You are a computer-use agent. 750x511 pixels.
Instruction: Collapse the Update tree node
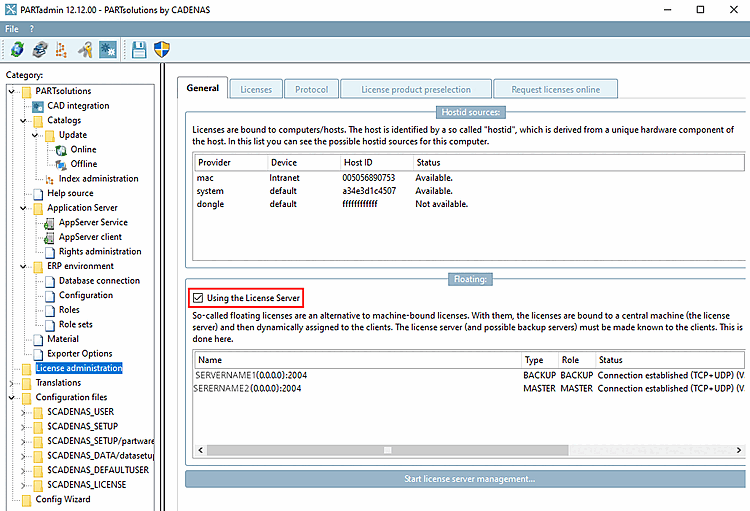pos(35,135)
